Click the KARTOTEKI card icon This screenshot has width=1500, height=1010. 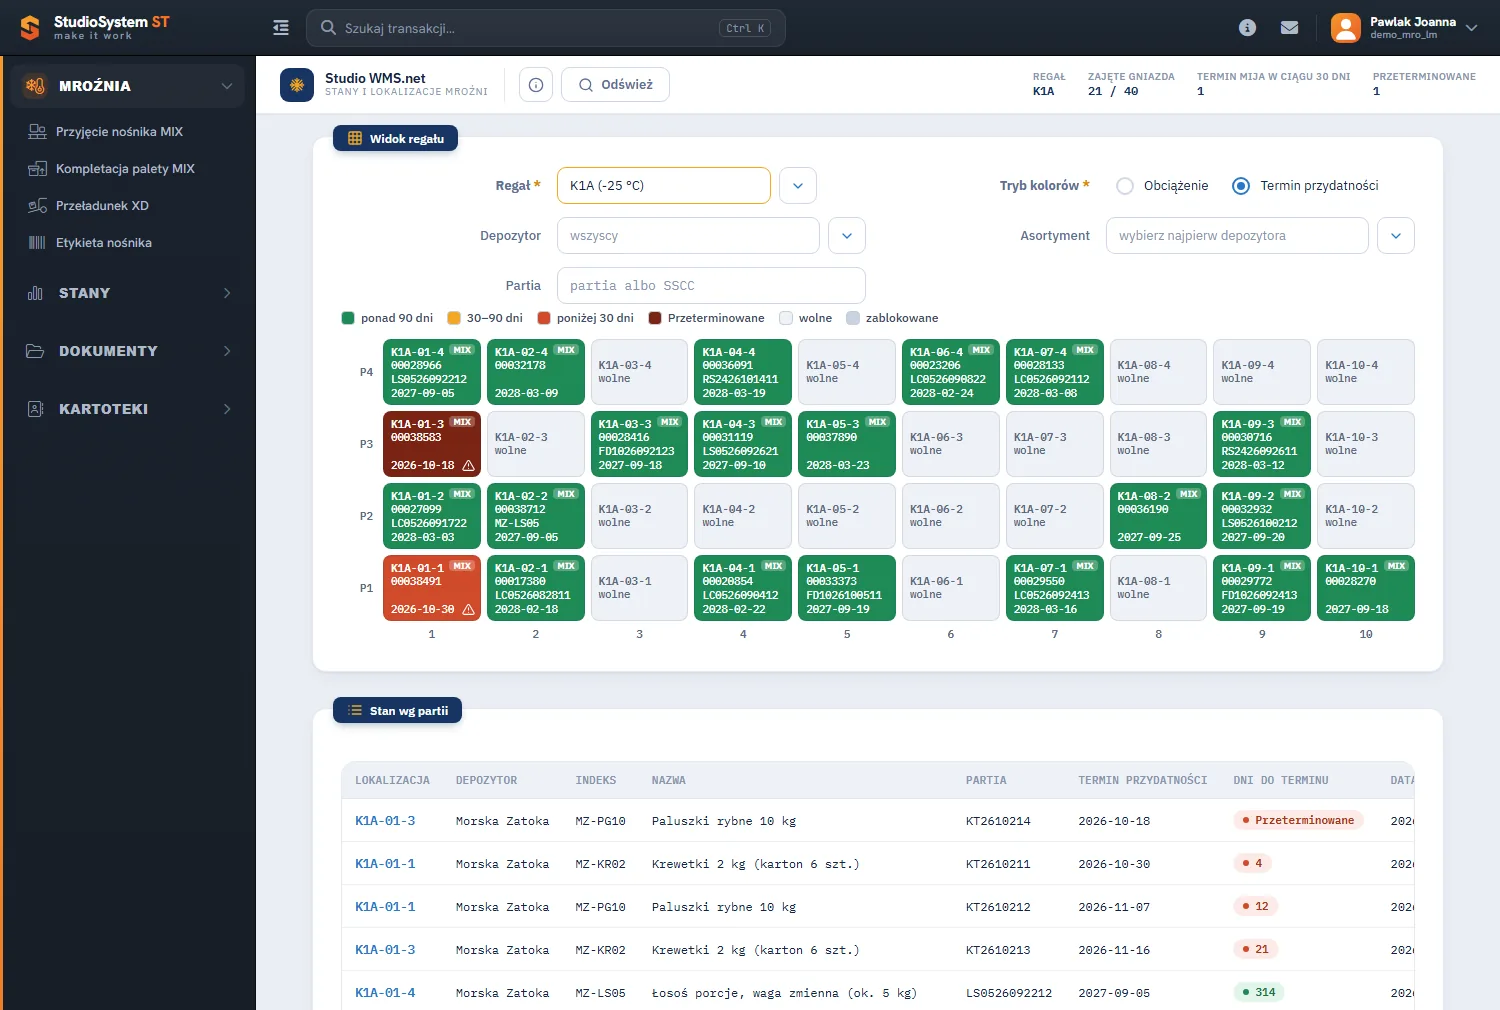click(x=36, y=409)
